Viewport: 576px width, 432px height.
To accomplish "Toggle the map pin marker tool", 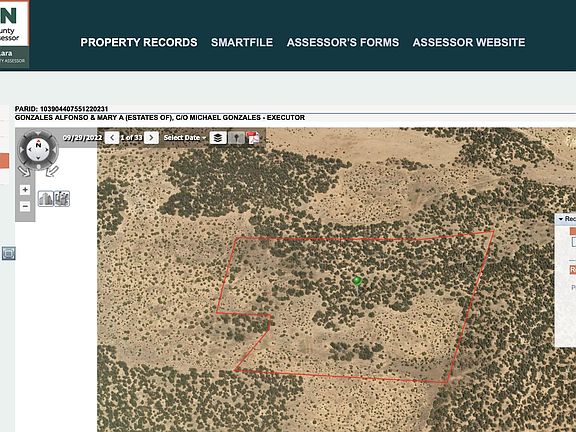I will [236, 138].
